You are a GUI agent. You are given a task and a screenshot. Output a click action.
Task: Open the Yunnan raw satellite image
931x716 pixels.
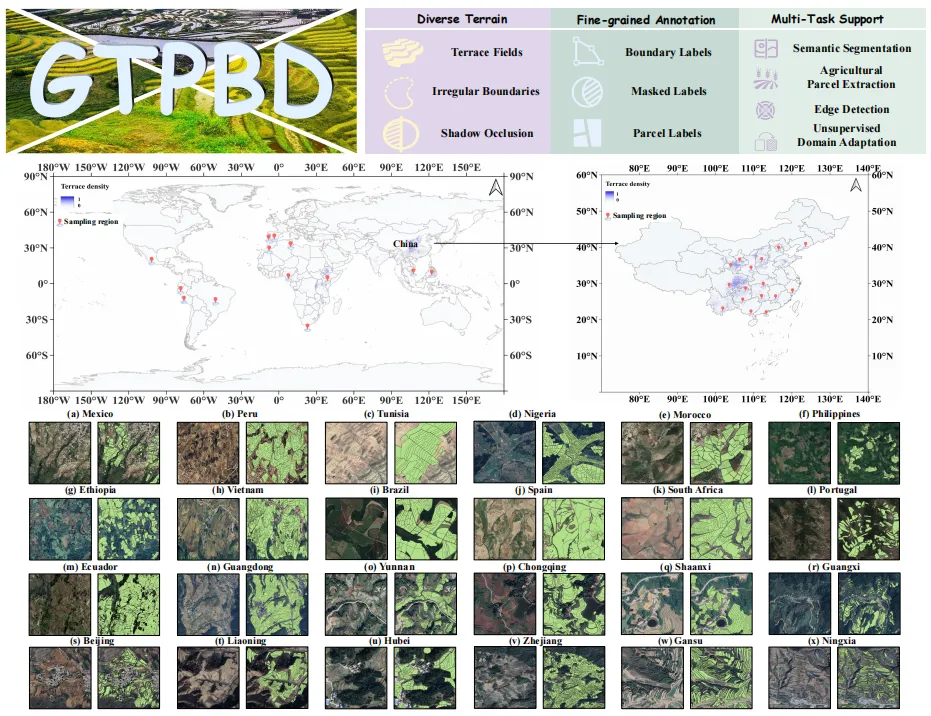click(356, 604)
